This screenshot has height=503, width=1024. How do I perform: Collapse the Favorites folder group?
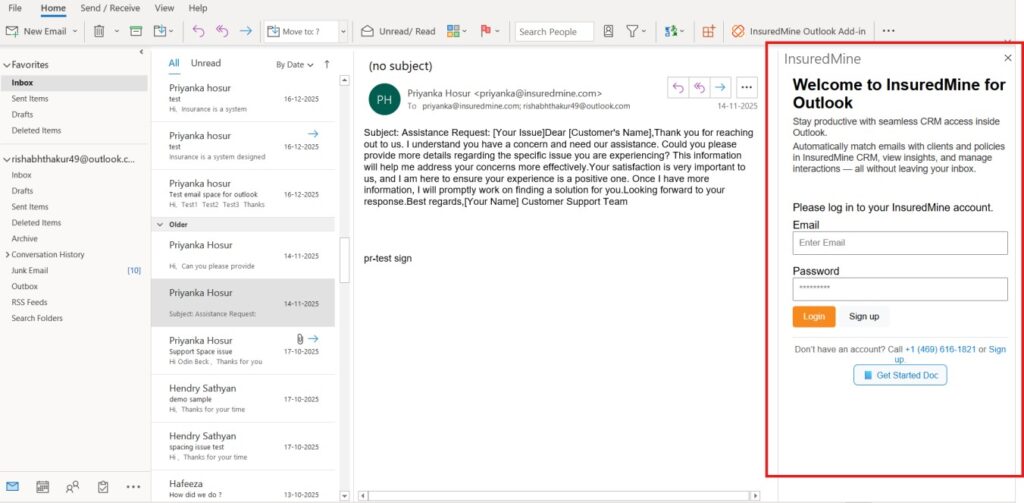coord(5,65)
